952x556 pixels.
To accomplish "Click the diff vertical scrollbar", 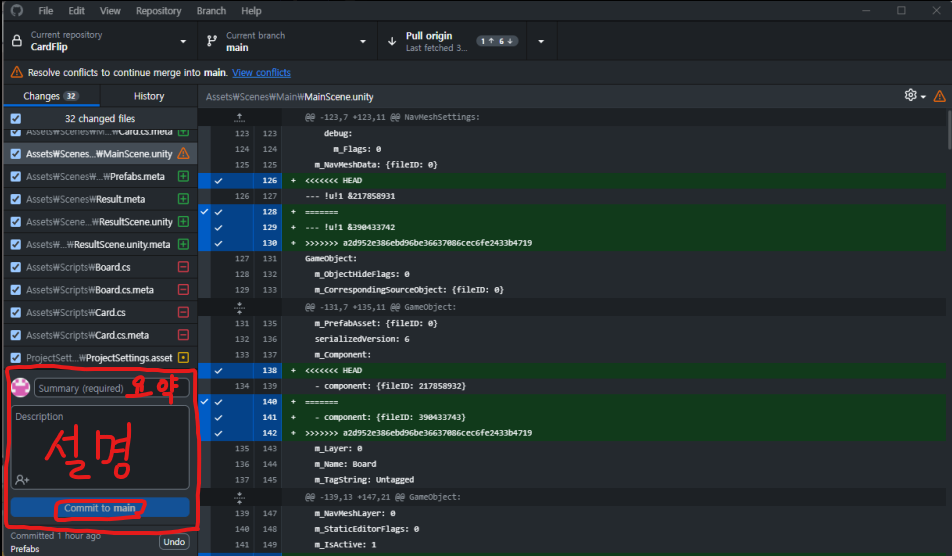I will click(x=948, y=129).
